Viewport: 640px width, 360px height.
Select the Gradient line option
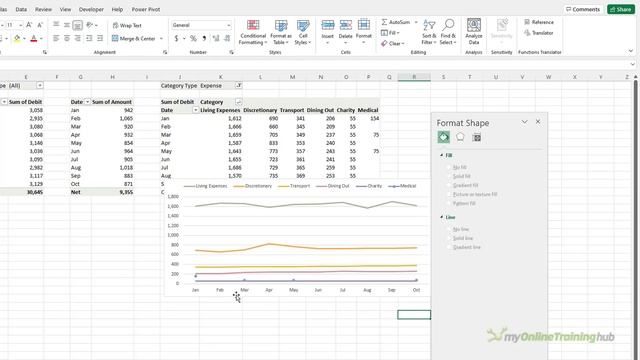[464, 247]
